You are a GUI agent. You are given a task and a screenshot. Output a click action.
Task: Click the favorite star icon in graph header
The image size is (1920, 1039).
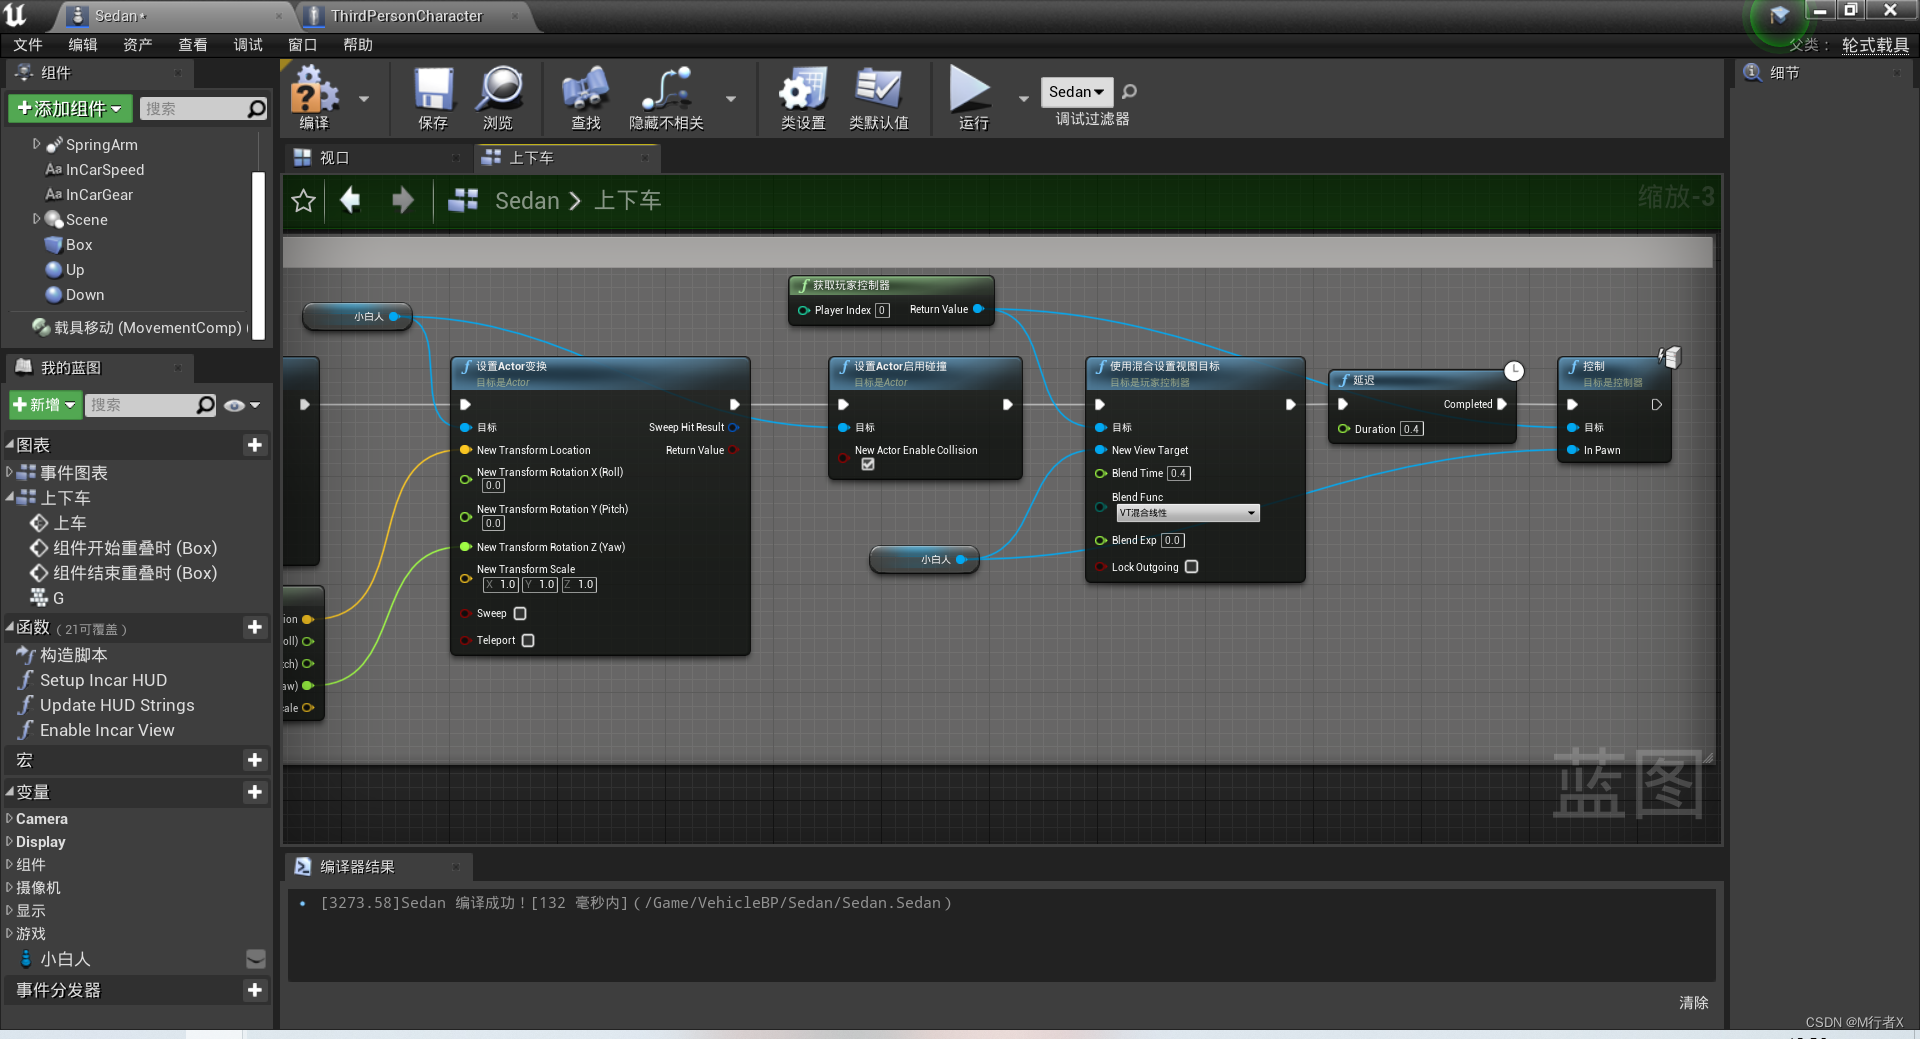304,201
